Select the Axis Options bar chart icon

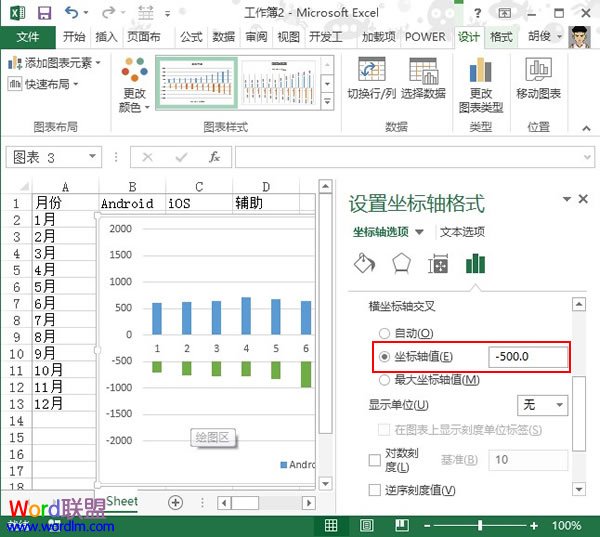pyautogui.click(x=475, y=264)
